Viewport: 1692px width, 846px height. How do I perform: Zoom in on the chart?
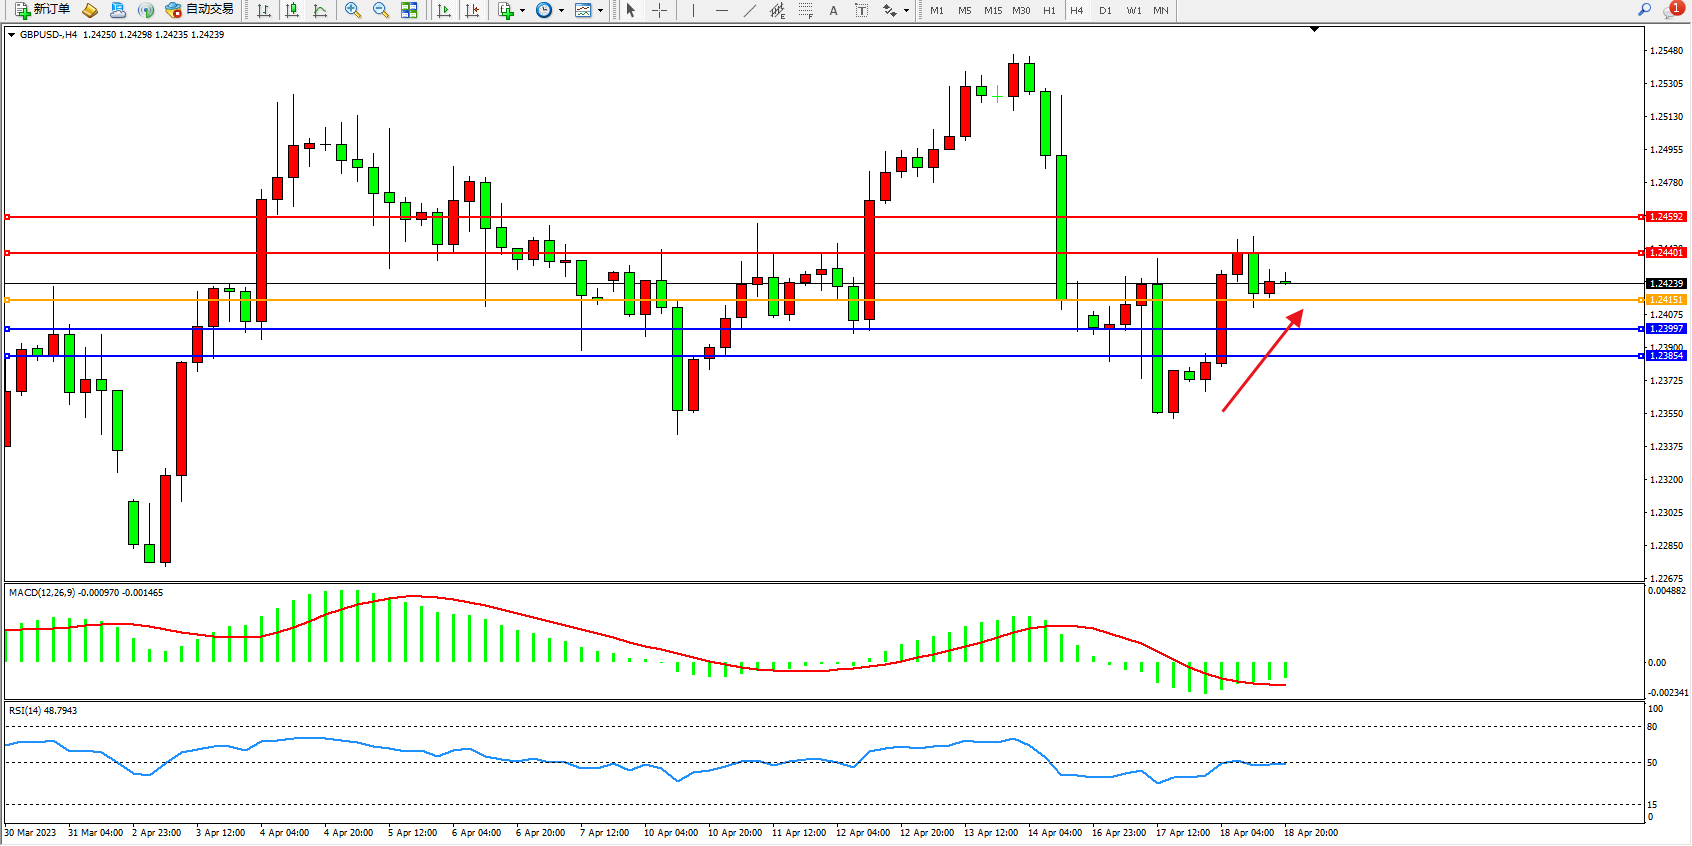click(x=353, y=10)
